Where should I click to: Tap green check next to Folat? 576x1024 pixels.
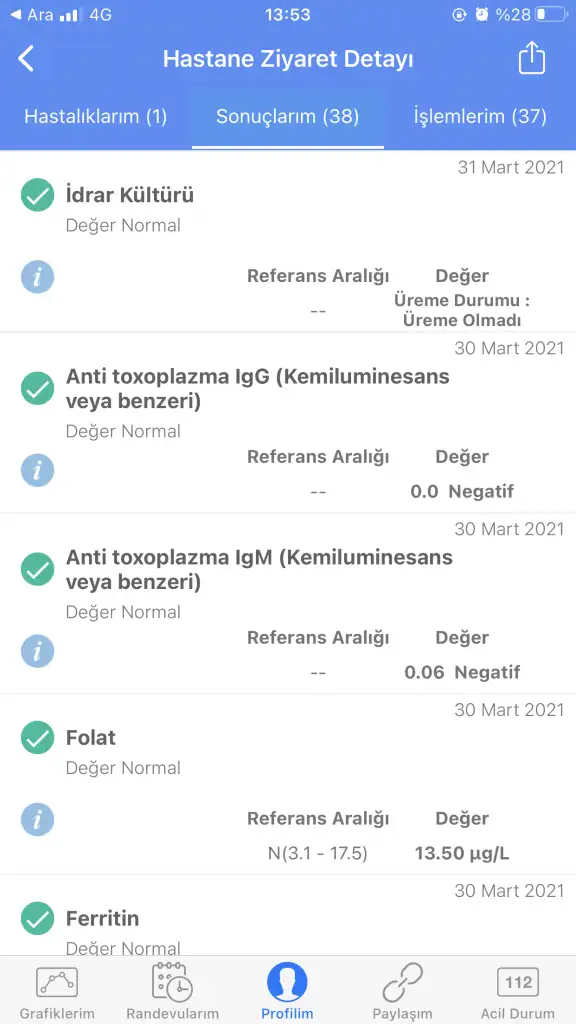[37, 737]
